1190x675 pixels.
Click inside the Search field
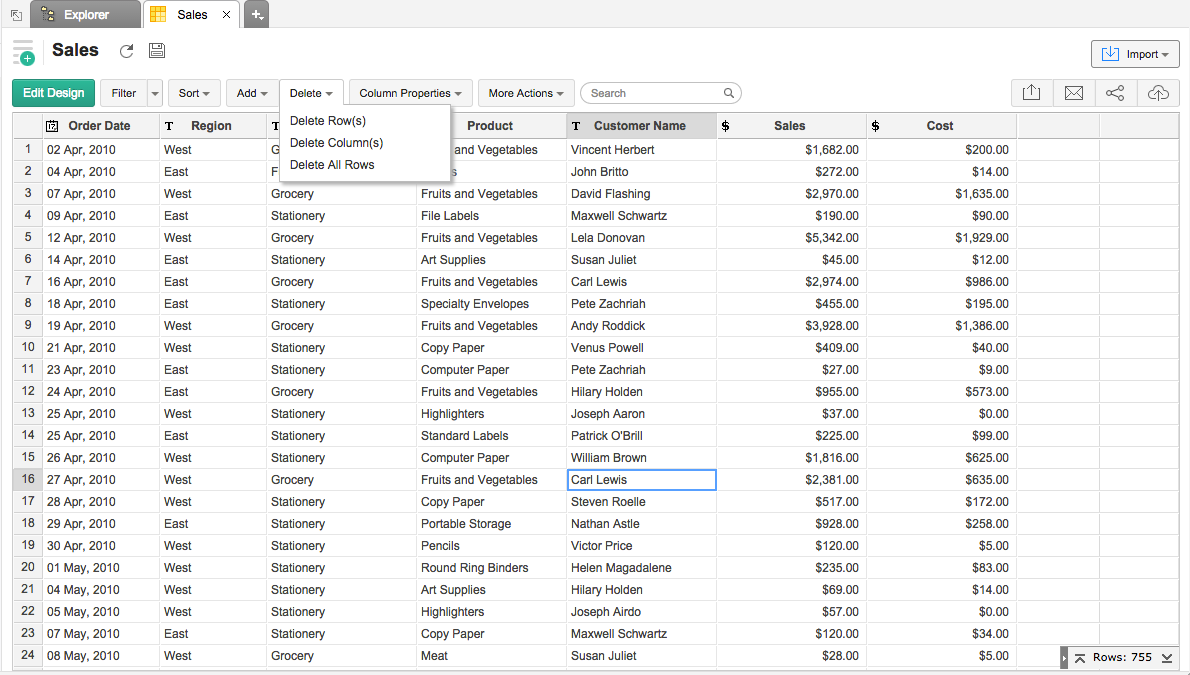(x=655, y=93)
